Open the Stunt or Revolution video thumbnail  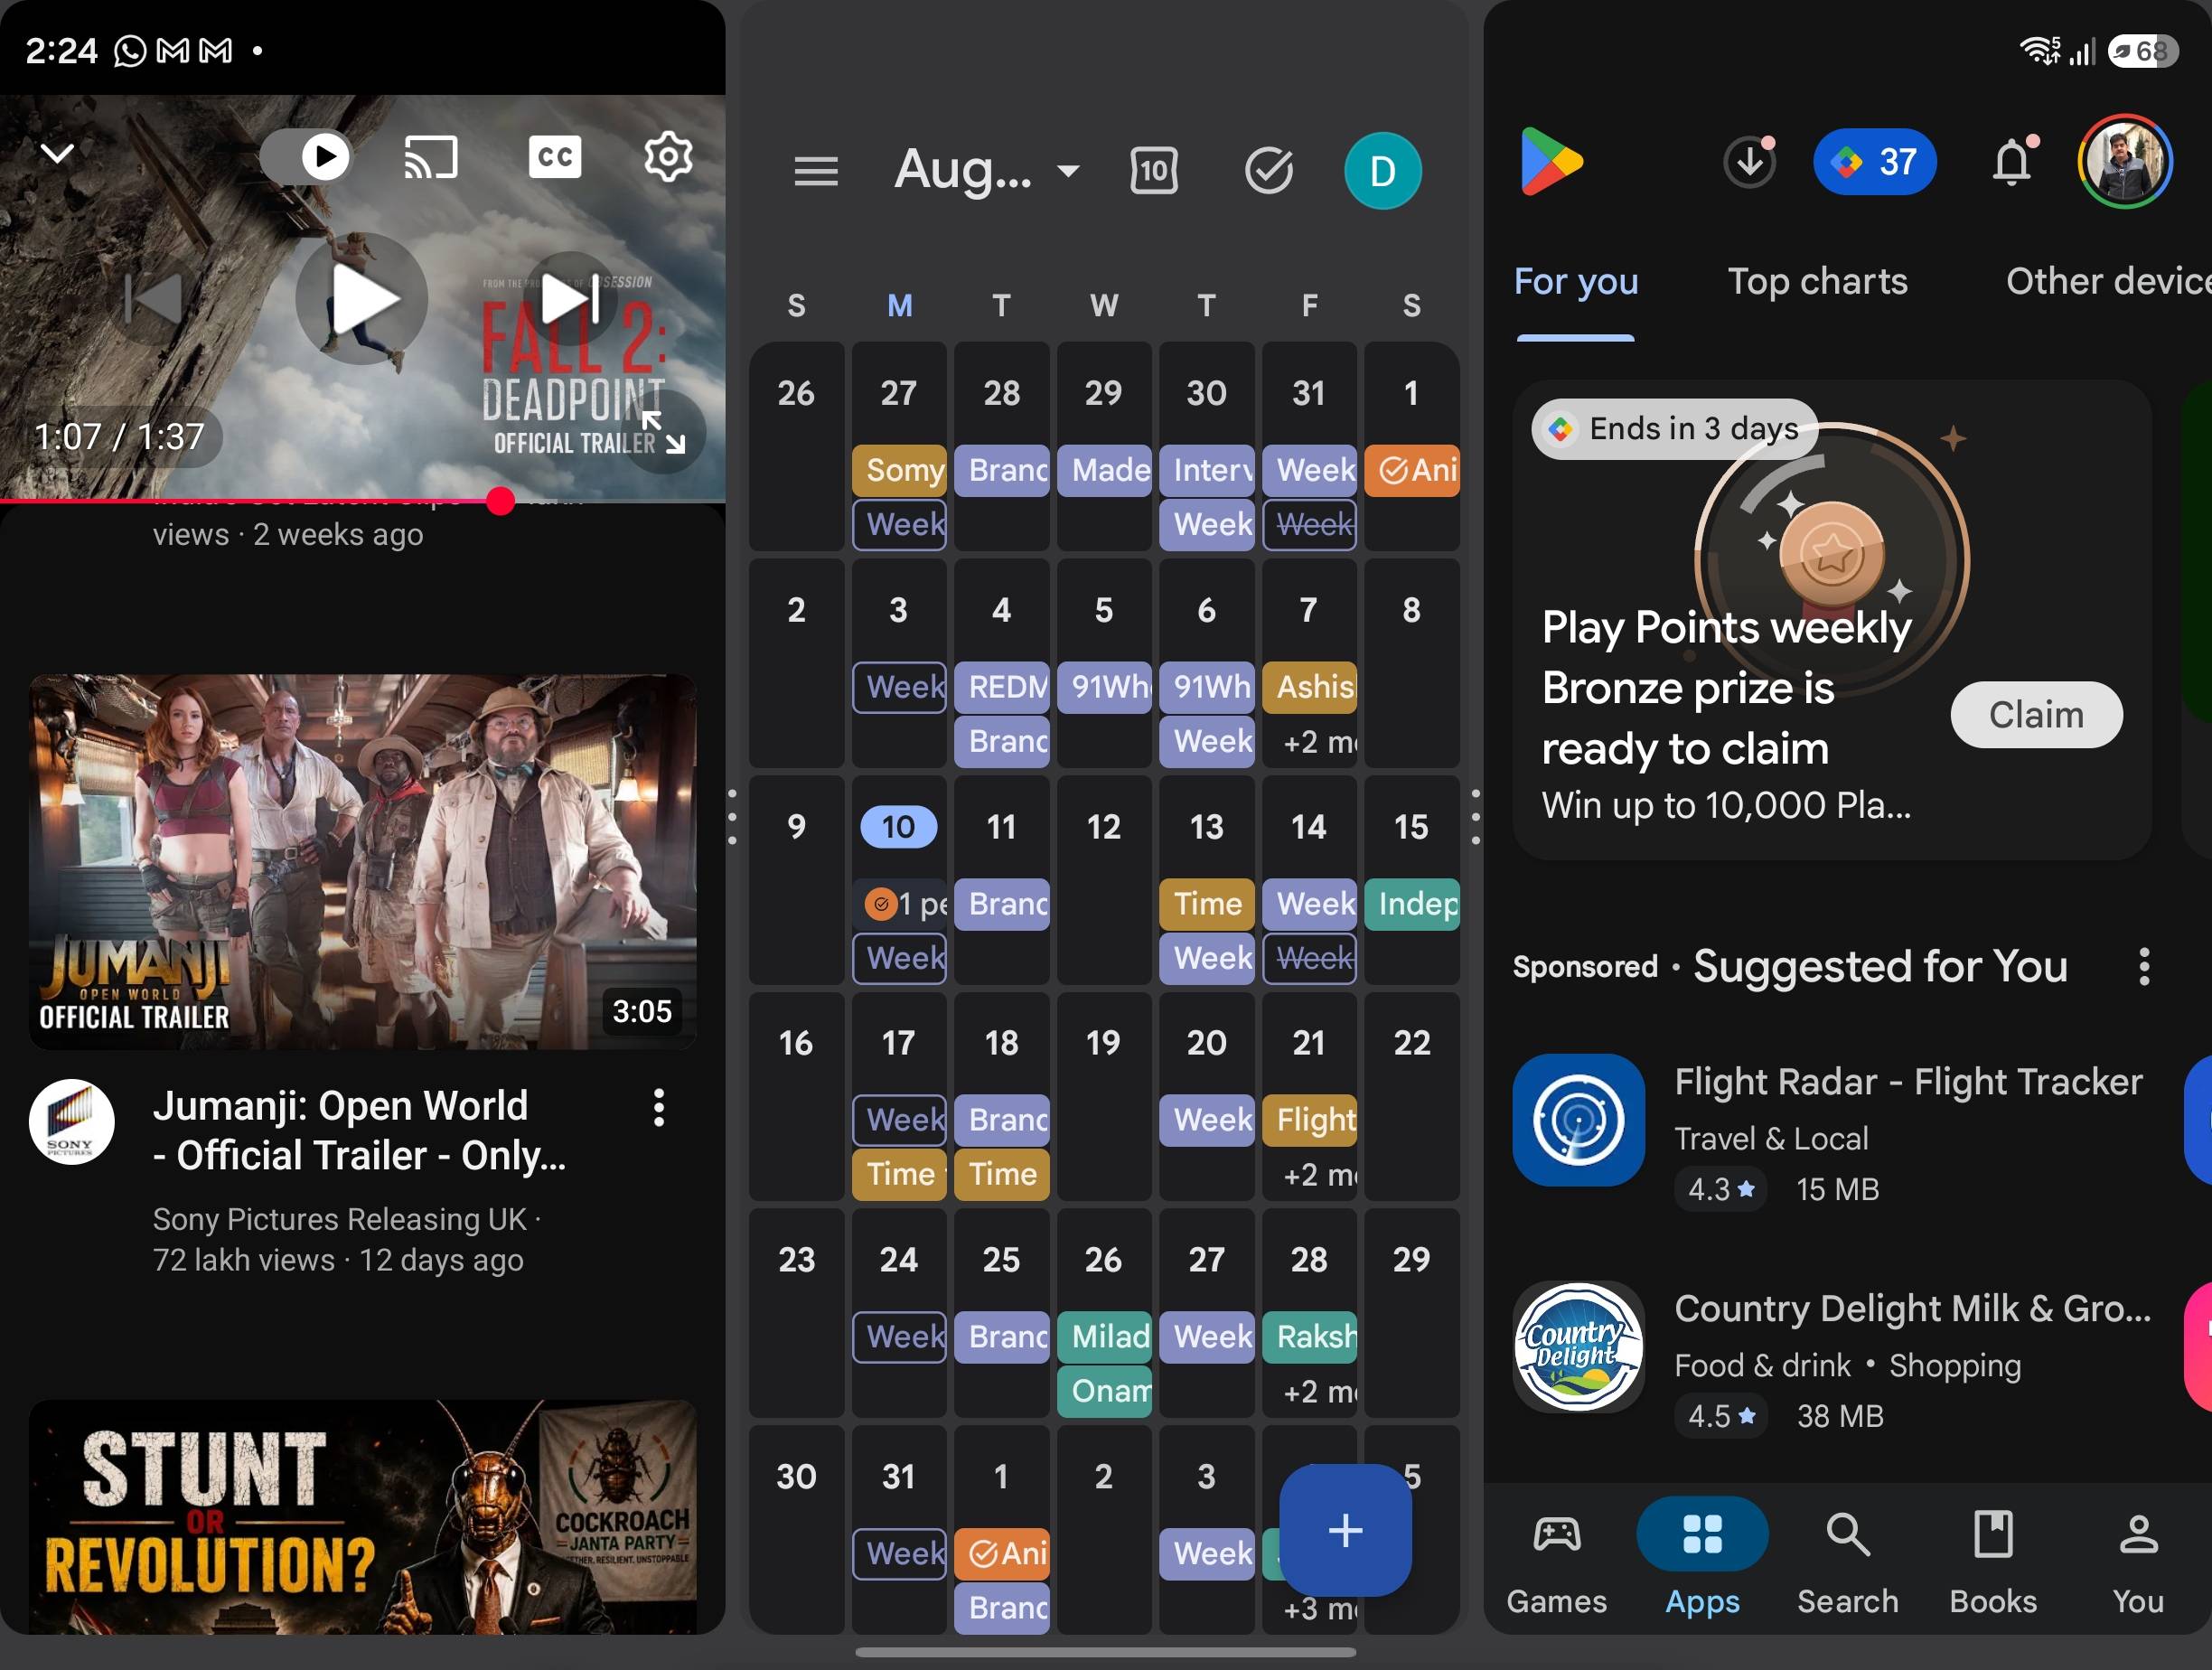pos(363,1516)
